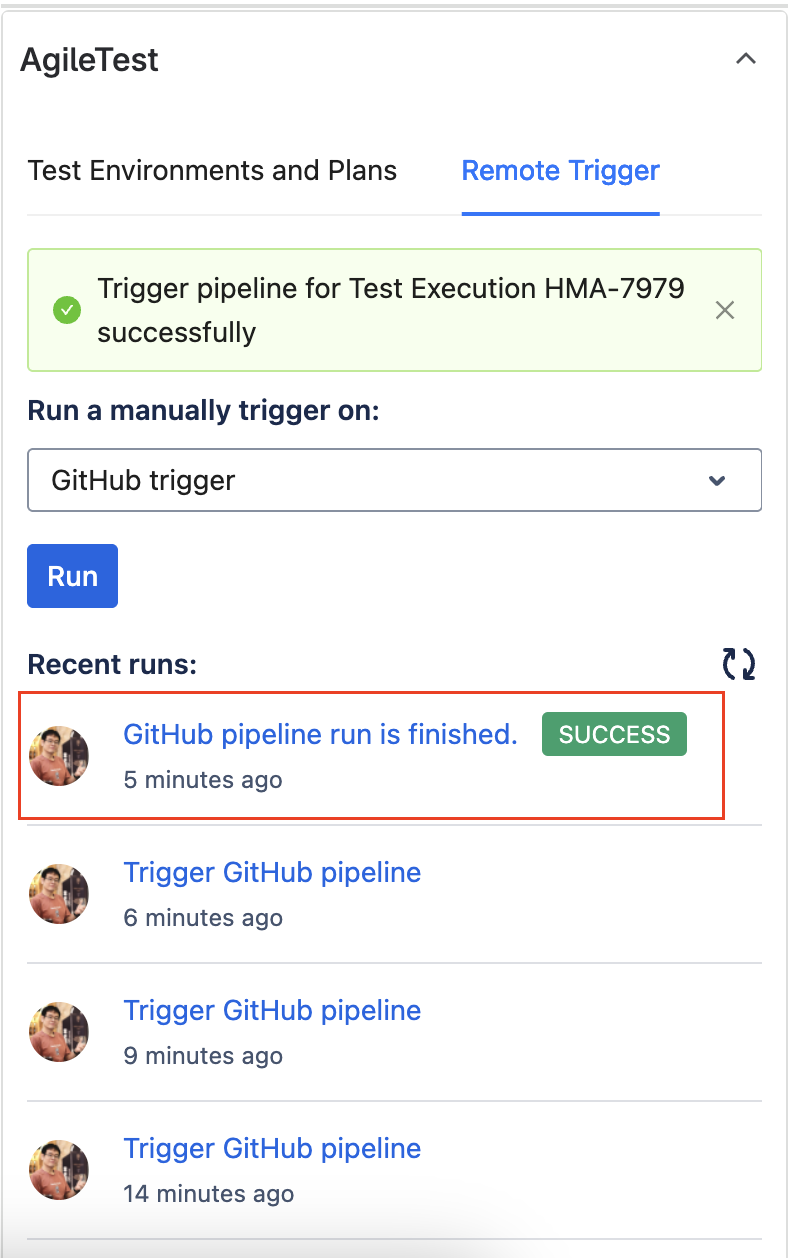Switch to Test Environments and Plans tab

pyautogui.click(x=212, y=171)
